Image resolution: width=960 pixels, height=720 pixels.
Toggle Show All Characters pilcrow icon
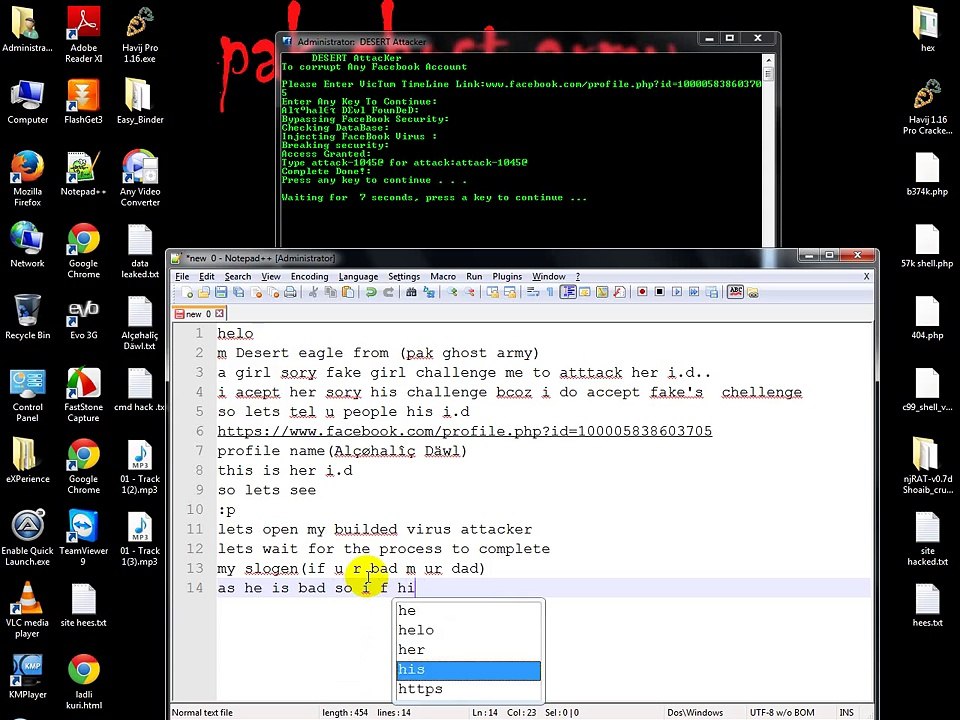[550, 293]
